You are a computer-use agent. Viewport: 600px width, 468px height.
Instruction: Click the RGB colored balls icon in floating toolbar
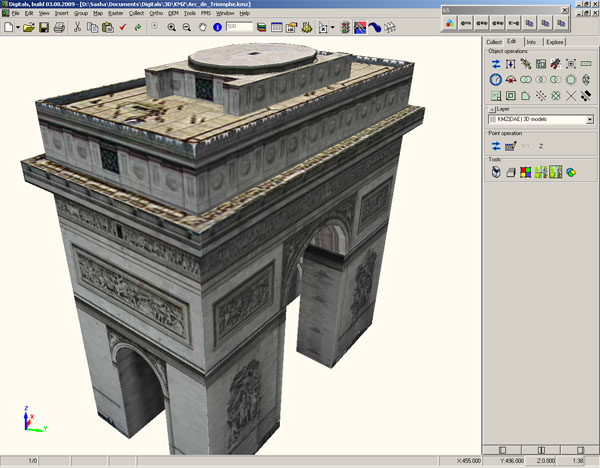click(450, 23)
